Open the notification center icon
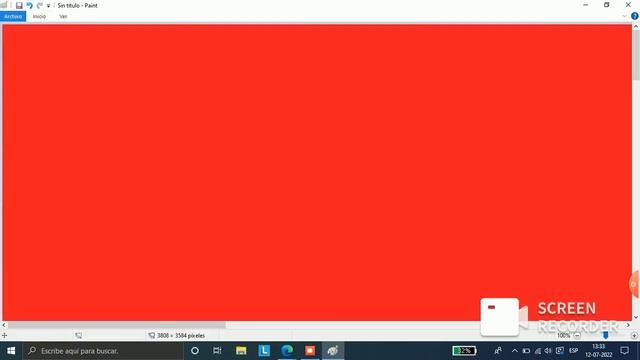The image size is (640, 360). (x=624, y=351)
